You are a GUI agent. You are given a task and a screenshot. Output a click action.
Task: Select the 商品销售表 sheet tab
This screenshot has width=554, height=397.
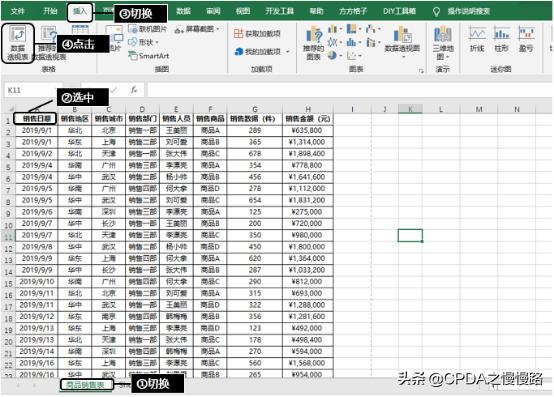pyautogui.click(x=85, y=385)
